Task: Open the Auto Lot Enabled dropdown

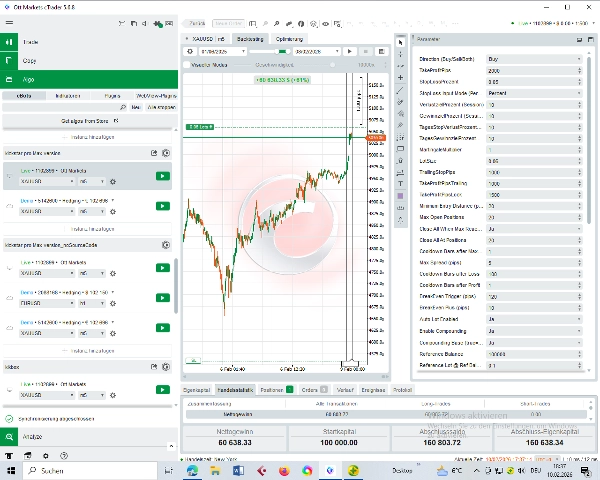Action: (x=535, y=319)
